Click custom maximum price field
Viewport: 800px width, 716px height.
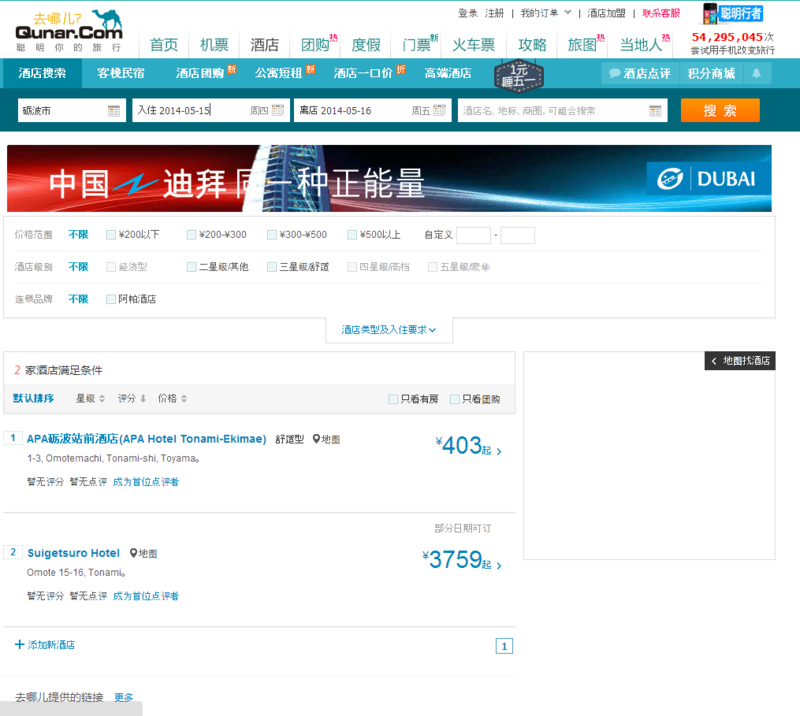(517, 235)
